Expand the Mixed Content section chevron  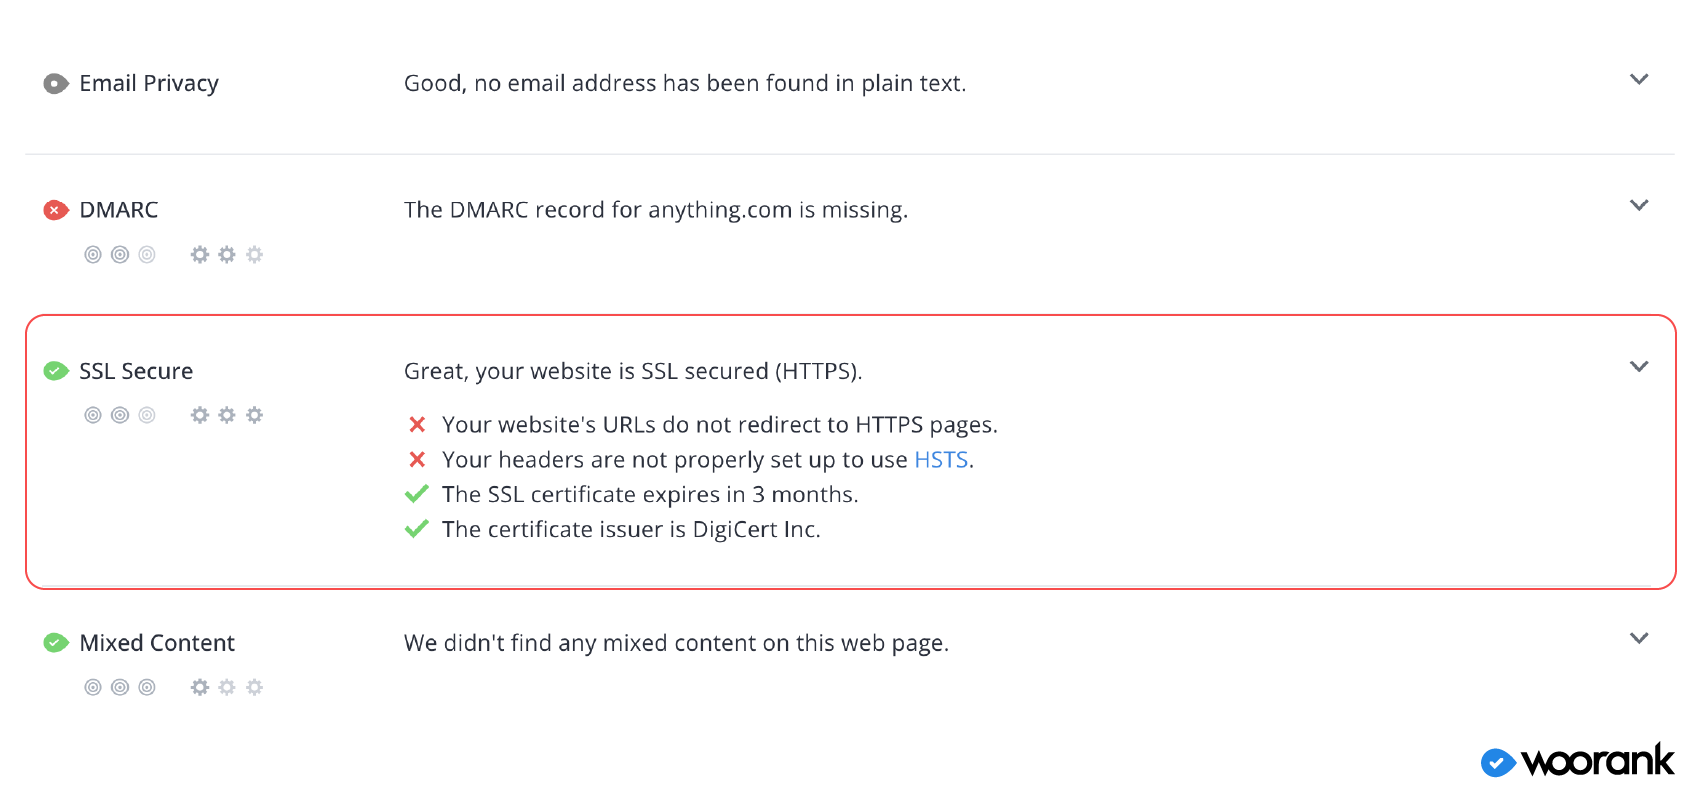1639,638
